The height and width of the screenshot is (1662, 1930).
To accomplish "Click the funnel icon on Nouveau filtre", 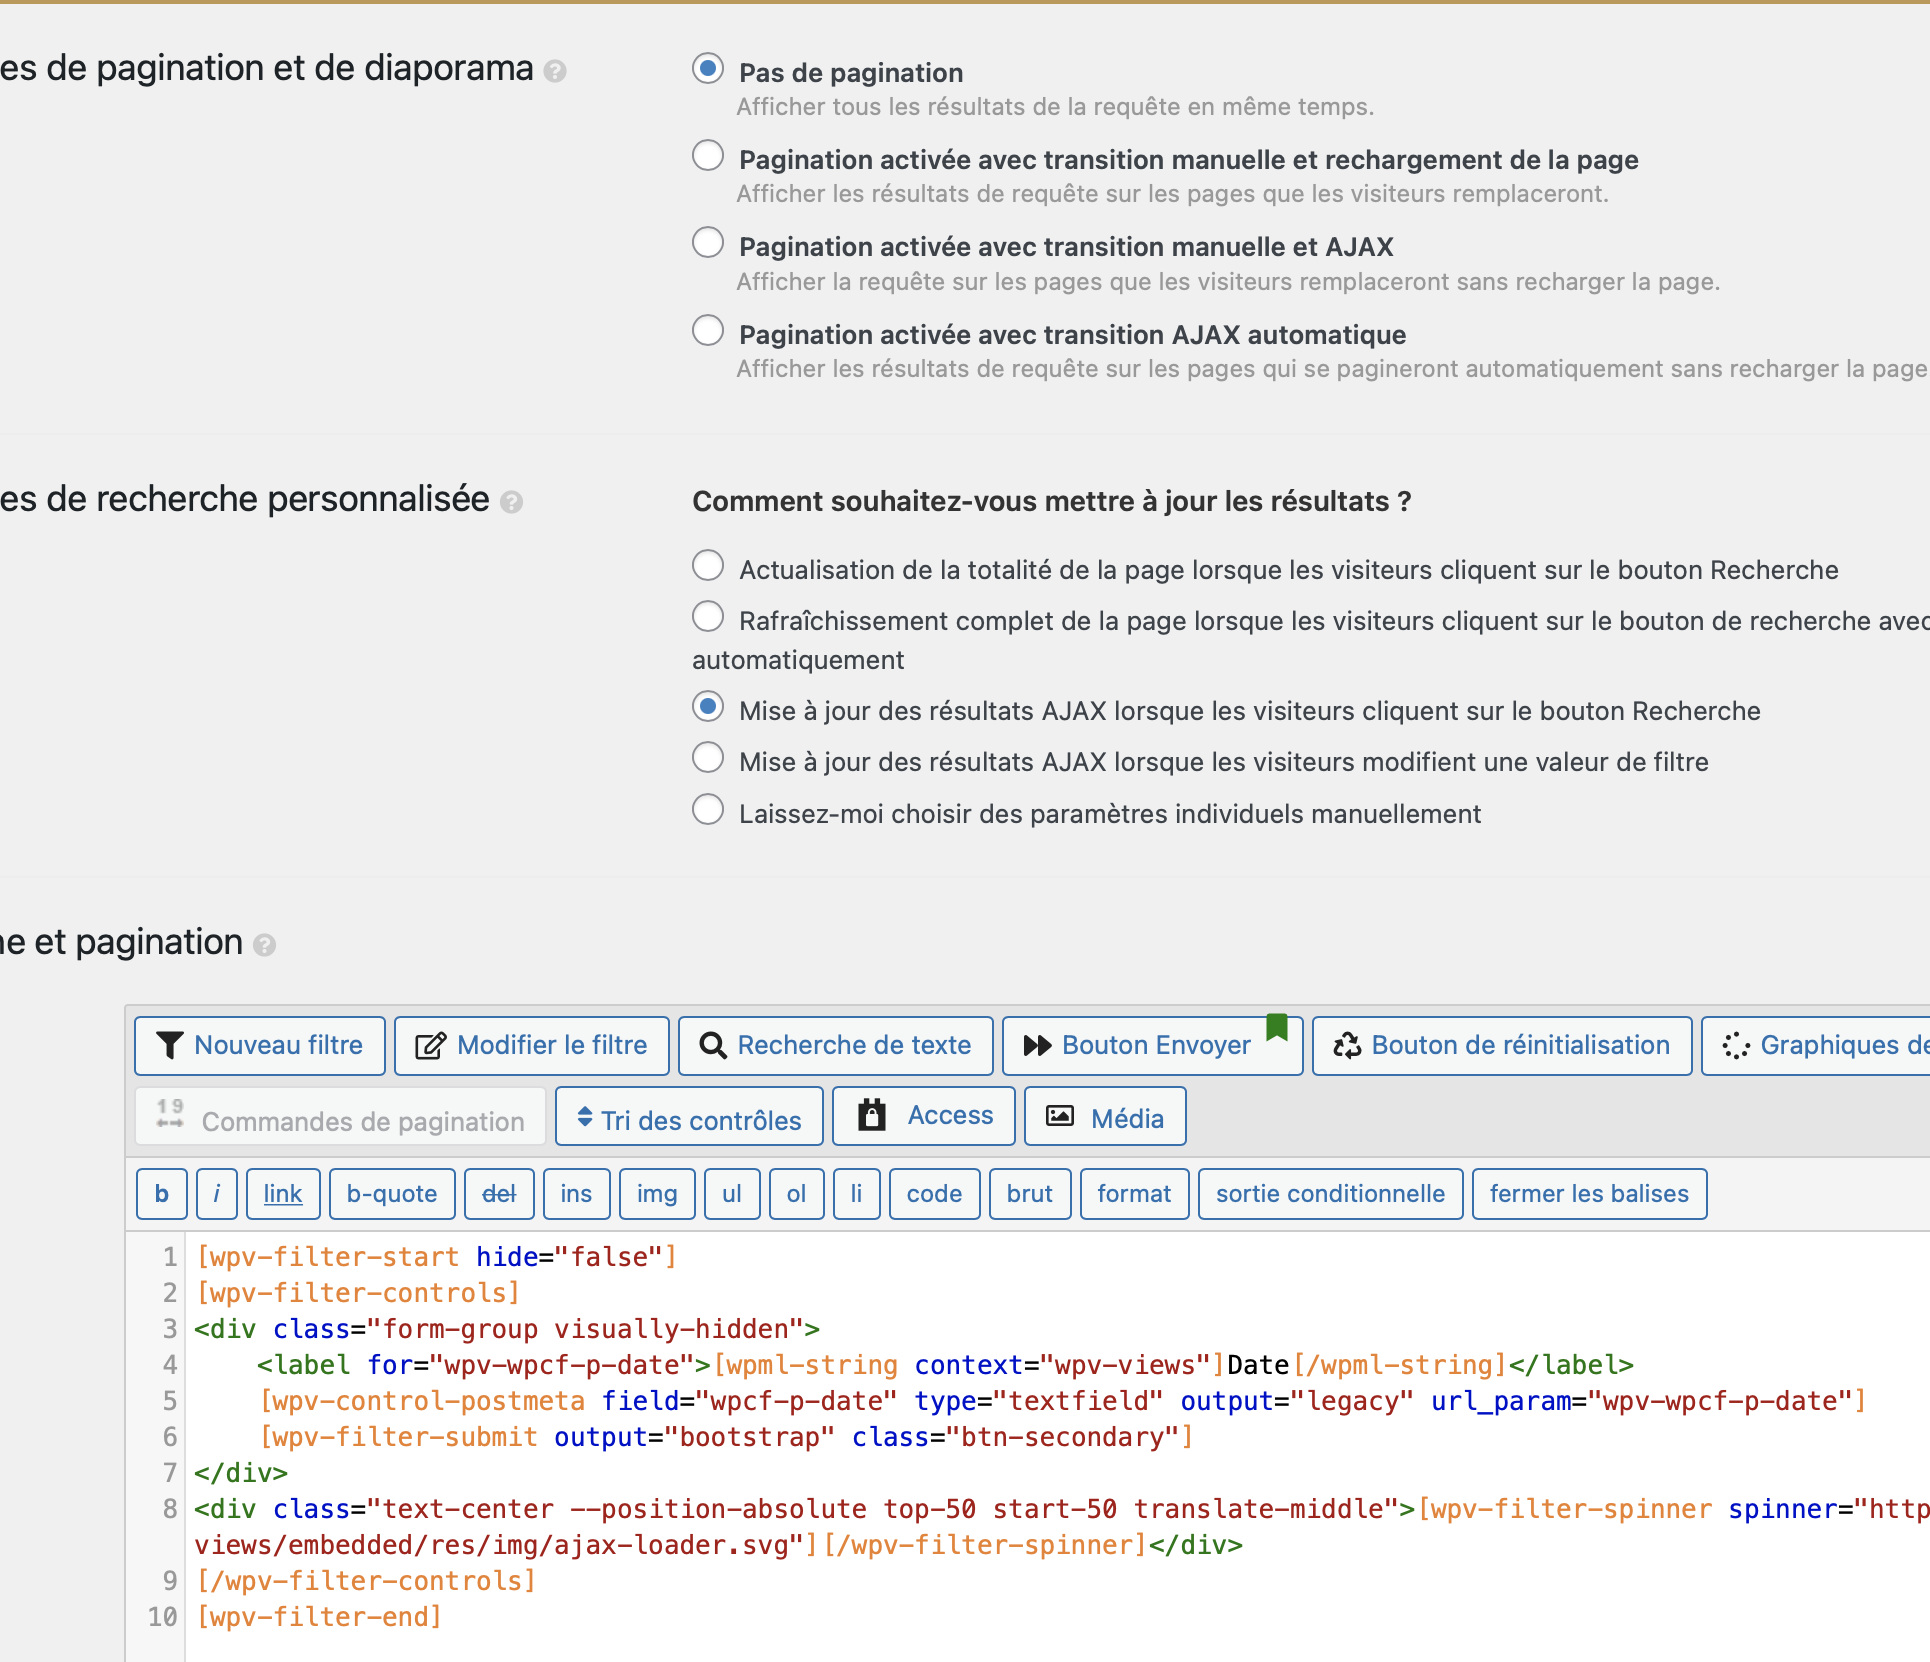I will pyautogui.click(x=170, y=1045).
